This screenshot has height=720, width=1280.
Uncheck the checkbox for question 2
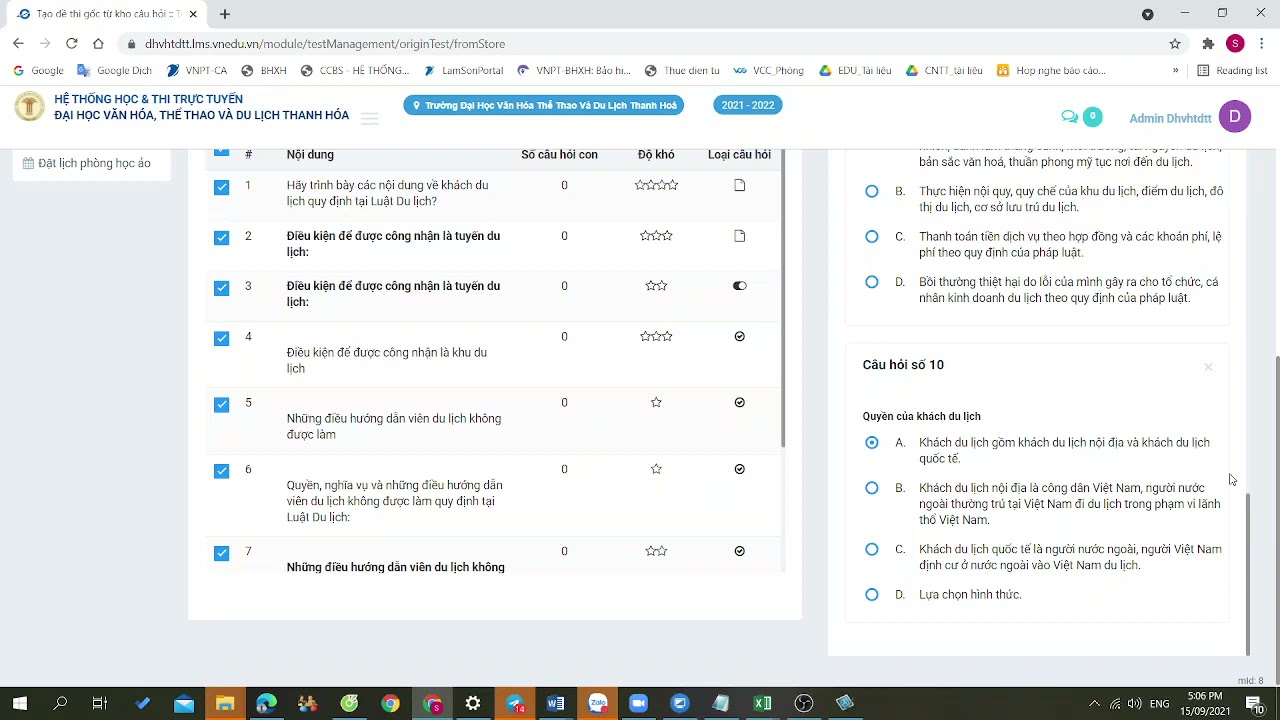221,237
